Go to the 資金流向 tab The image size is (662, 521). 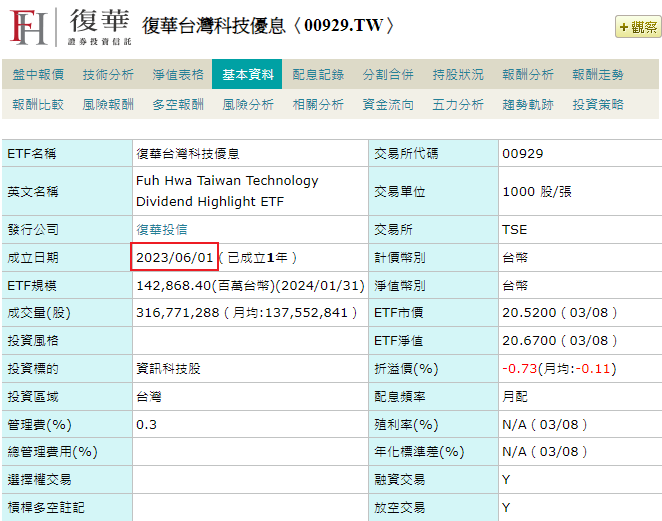[388, 104]
